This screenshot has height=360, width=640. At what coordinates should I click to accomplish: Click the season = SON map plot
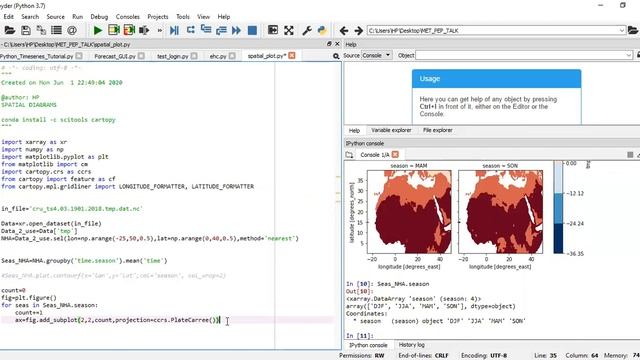pyautogui.click(x=500, y=212)
